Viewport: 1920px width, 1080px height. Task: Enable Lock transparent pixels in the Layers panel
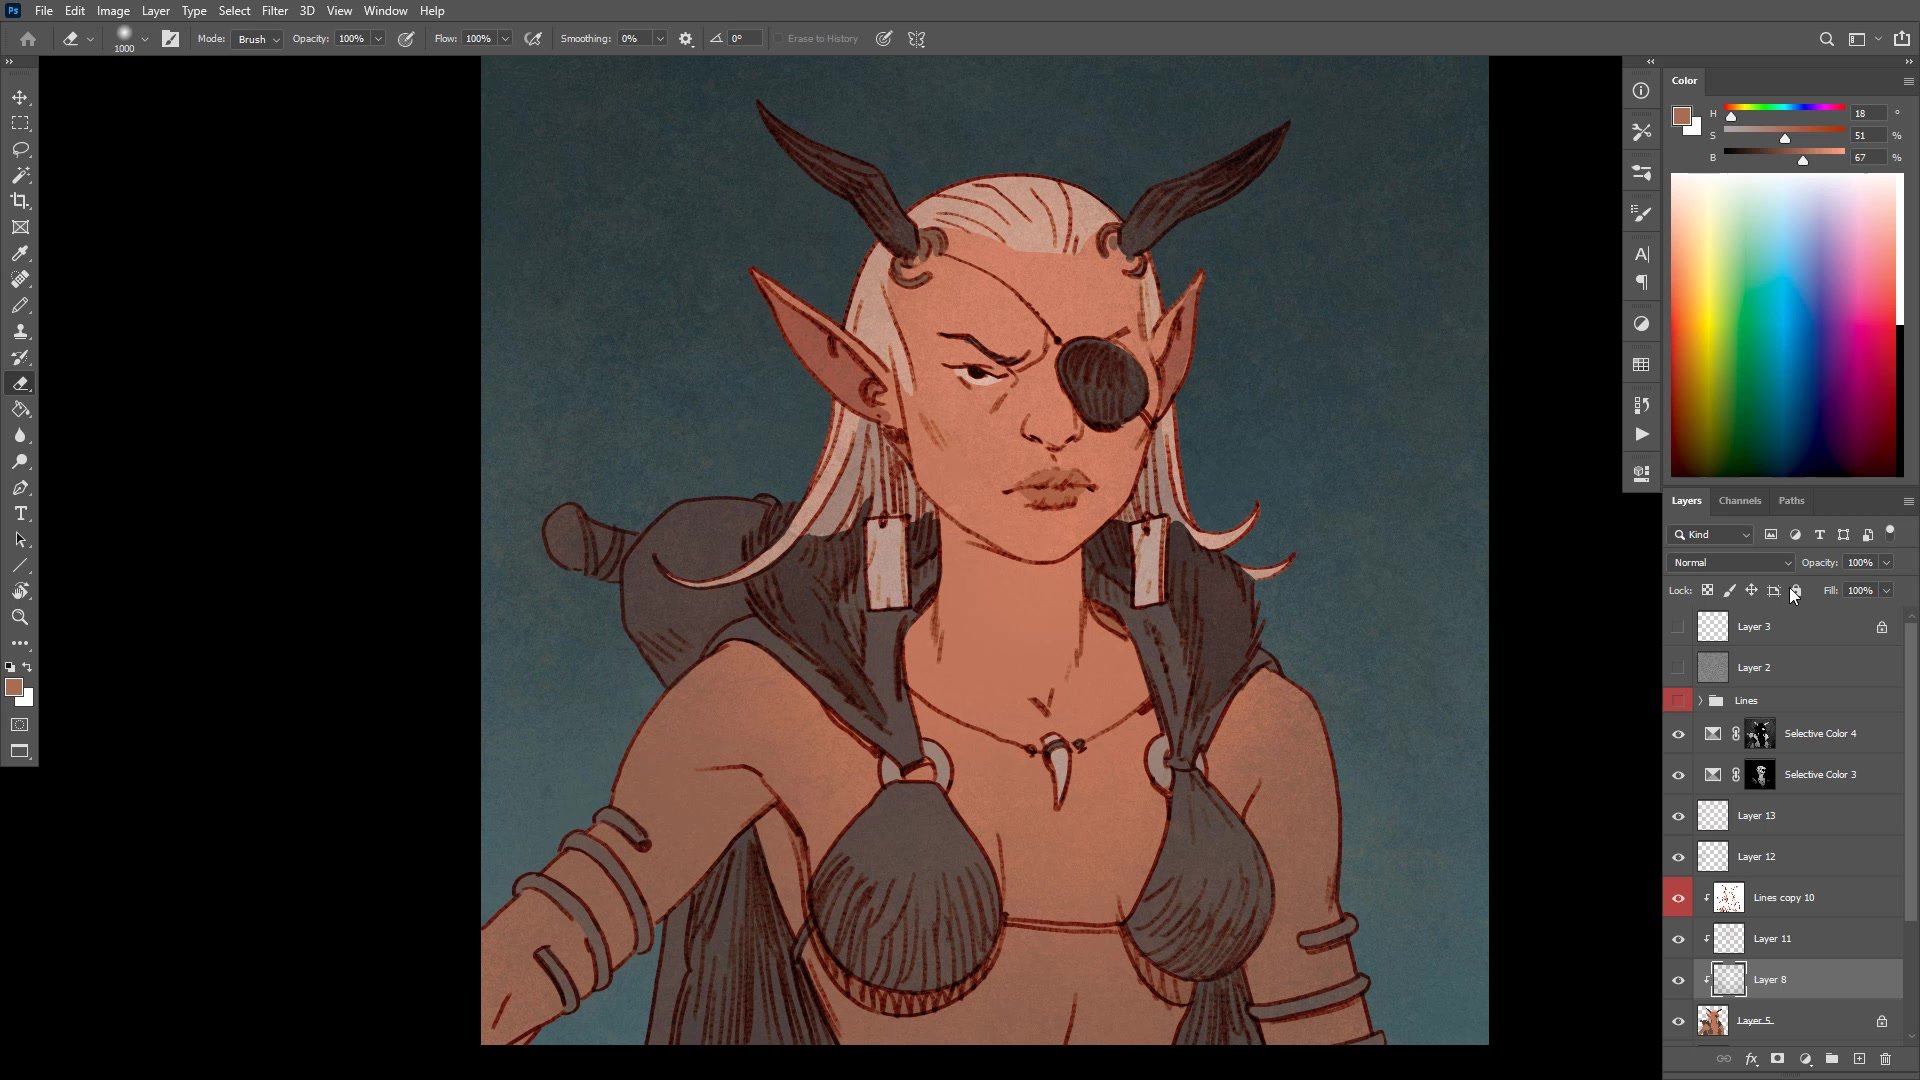pos(1707,590)
